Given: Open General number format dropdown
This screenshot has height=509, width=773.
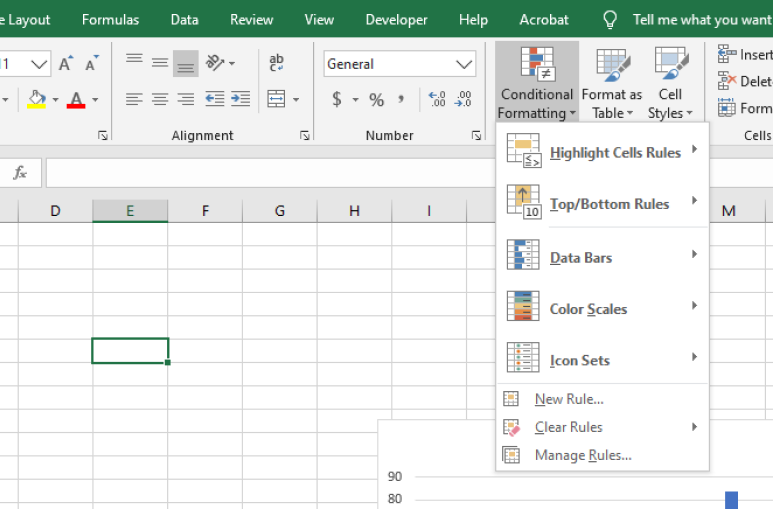Looking at the screenshot, I should click(x=464, y=64).
